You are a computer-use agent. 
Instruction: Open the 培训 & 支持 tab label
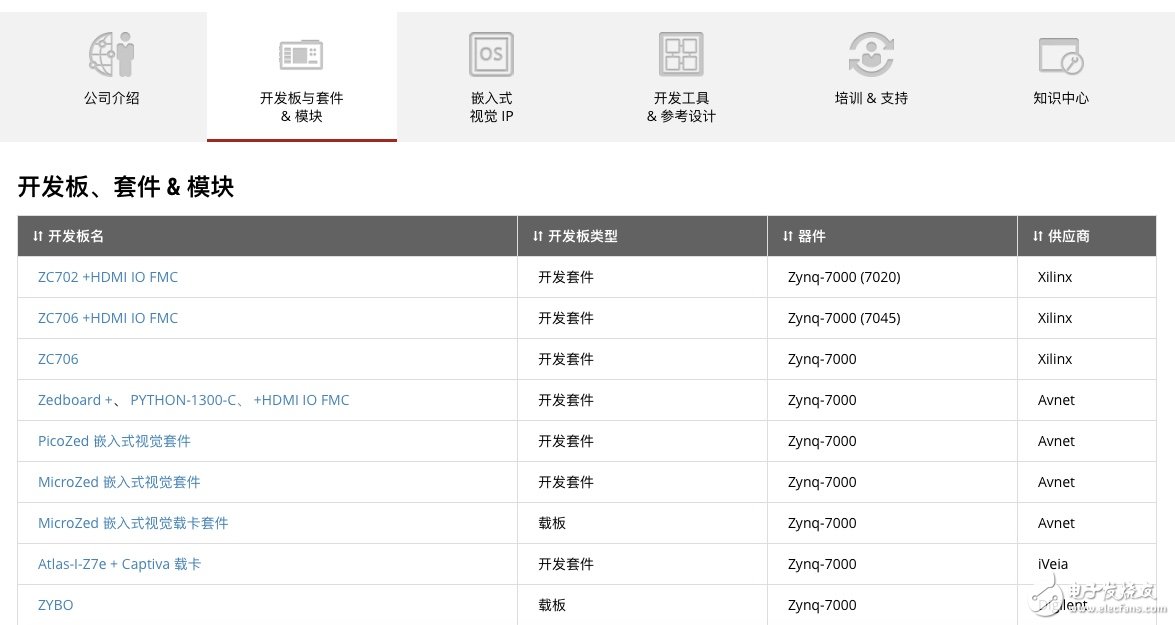tap(871, 98)
